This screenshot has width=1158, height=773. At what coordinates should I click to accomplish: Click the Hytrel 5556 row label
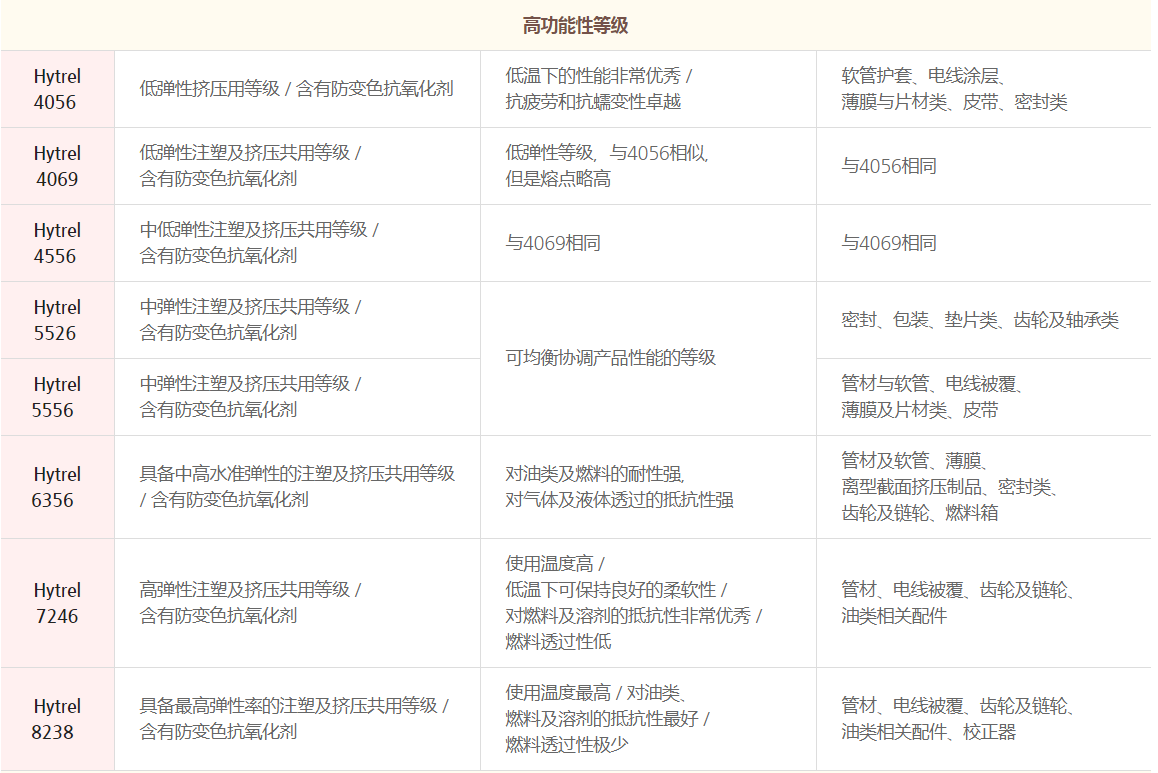coord(57,397)
